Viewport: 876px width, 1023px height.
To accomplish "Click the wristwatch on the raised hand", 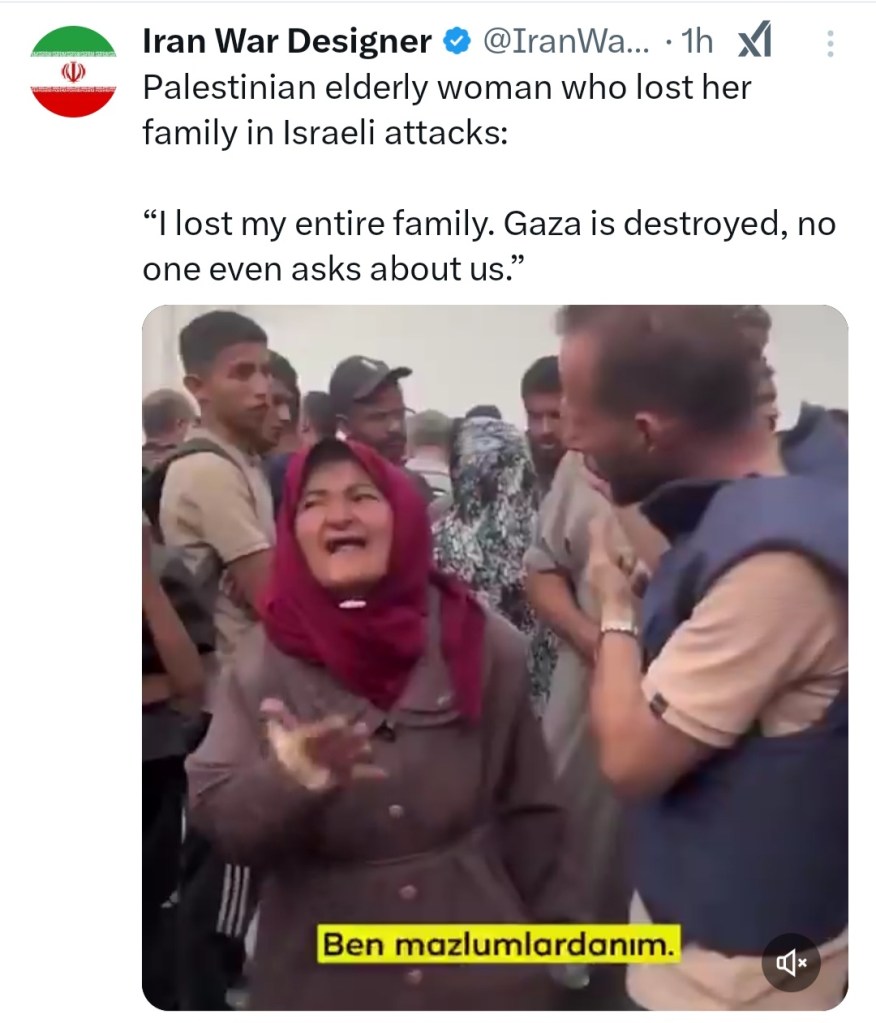I will 618,630.
